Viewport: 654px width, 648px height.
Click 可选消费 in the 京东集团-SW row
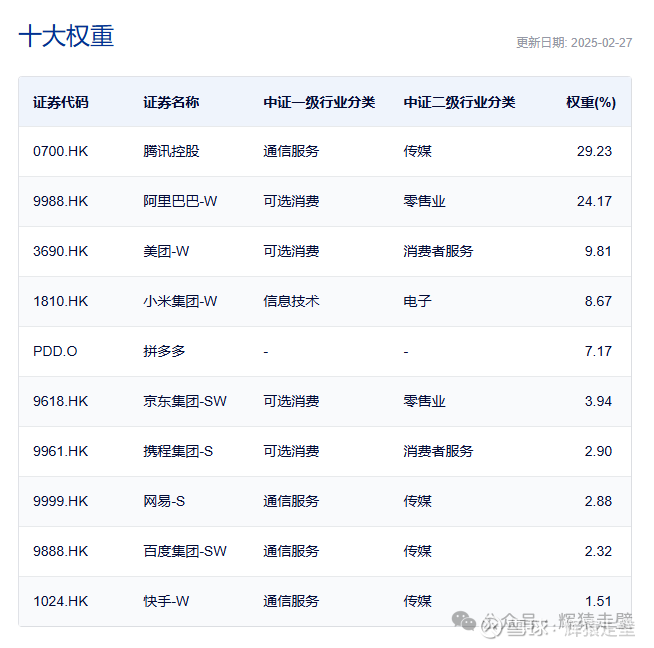tap(291, 401)
